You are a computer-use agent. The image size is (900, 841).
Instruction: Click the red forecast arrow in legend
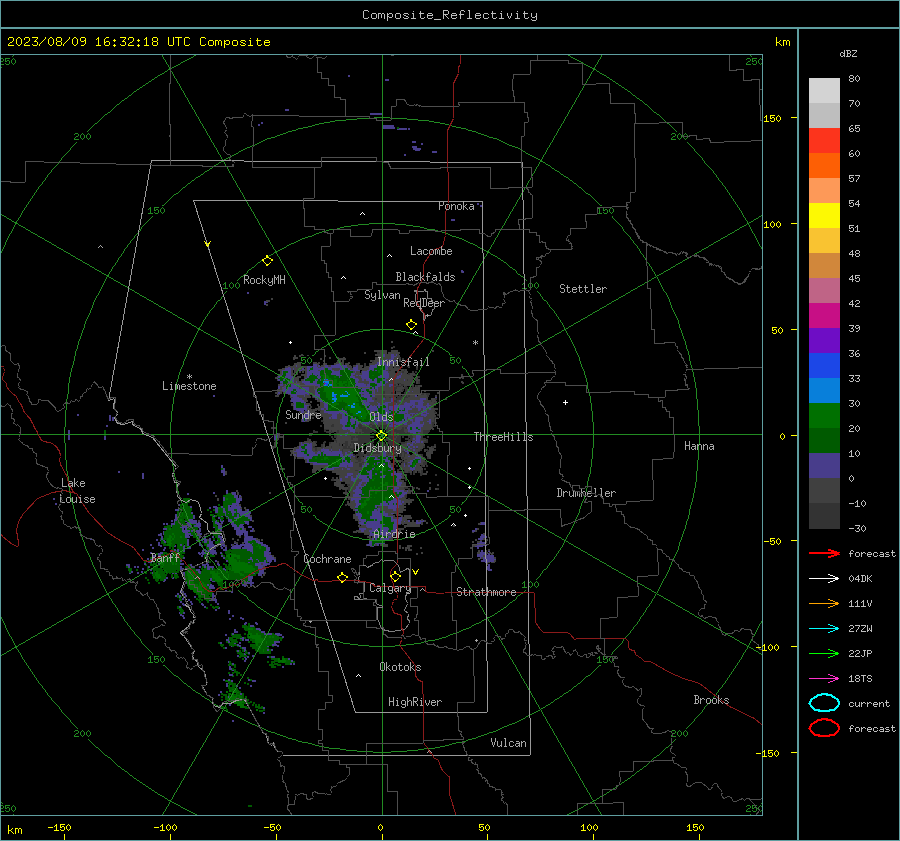coord(824,553)
